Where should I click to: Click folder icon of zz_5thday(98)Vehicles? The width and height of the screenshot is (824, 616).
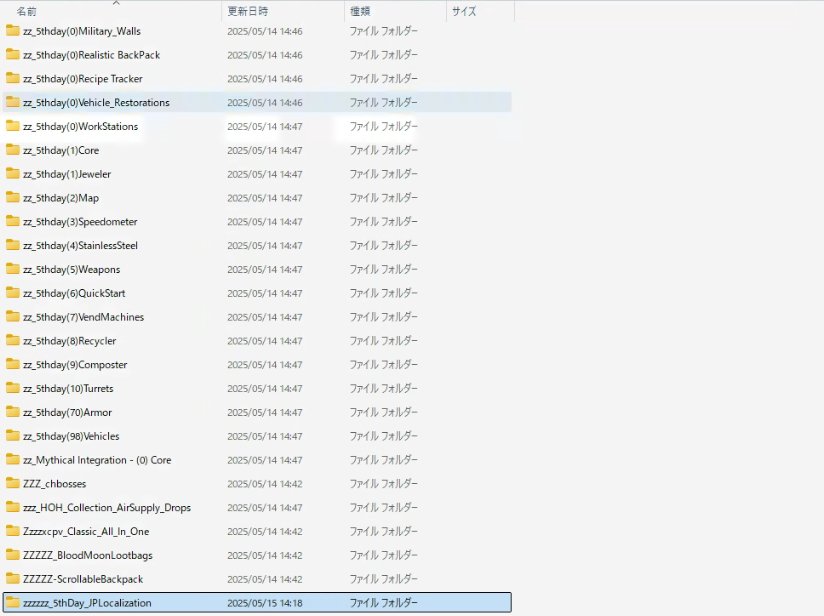pyautogui.click(x=13, y=436)
